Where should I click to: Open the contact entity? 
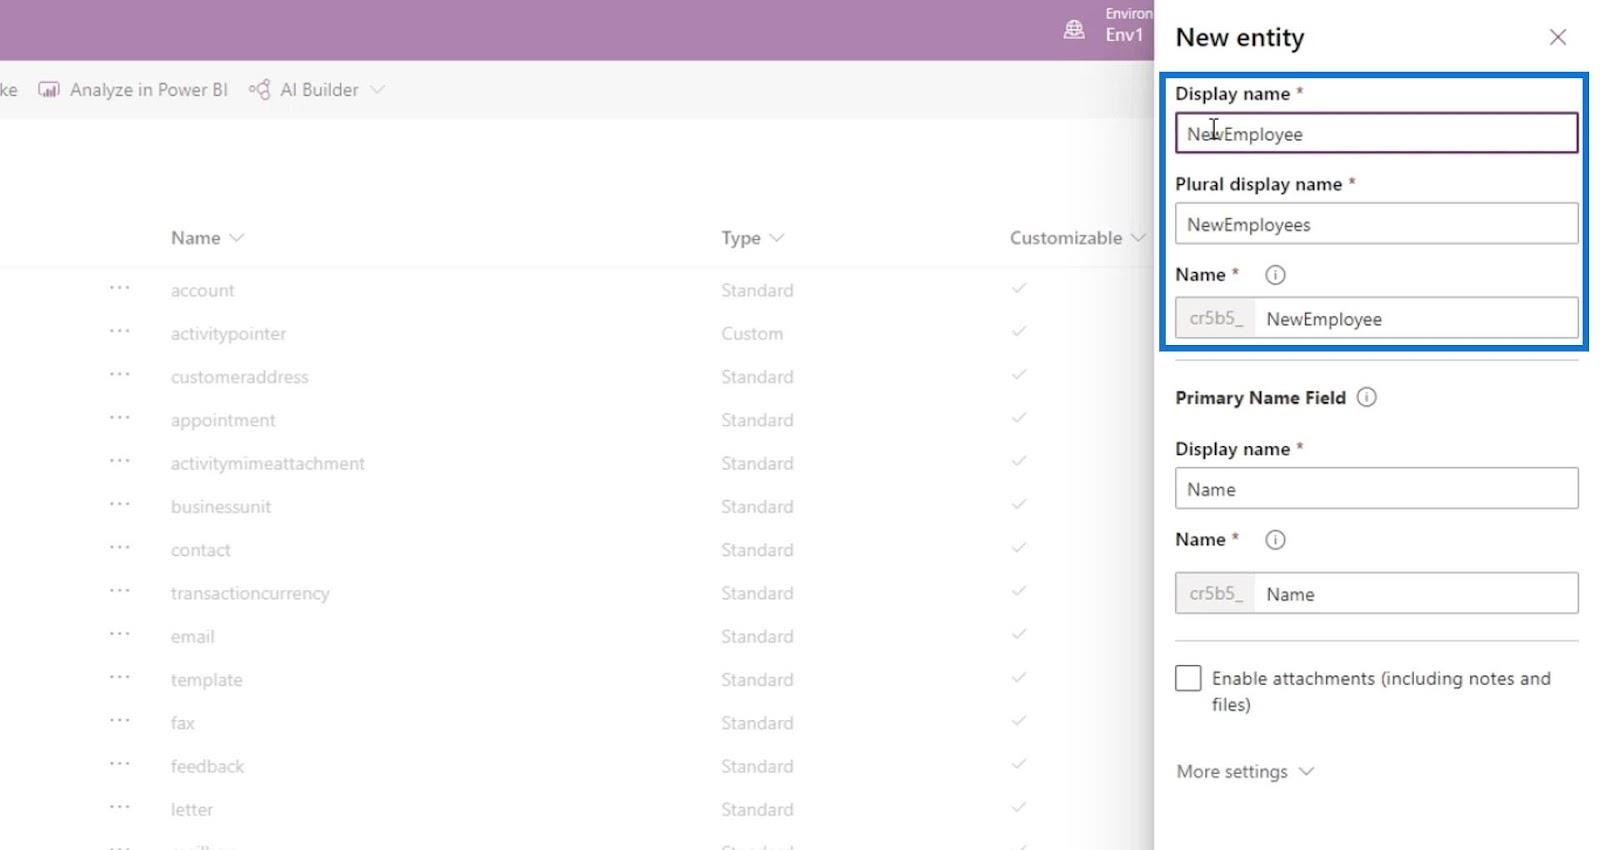[x=201, y=550]
